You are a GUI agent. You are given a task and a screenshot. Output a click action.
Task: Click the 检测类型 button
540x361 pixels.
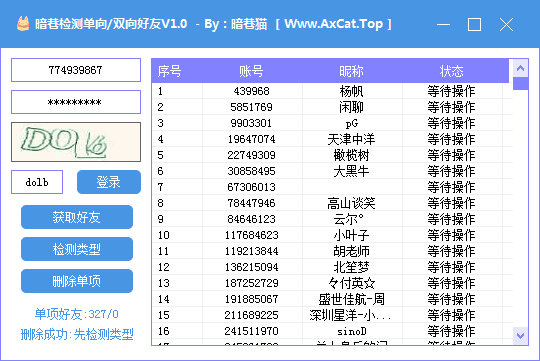tap(77, 249)
